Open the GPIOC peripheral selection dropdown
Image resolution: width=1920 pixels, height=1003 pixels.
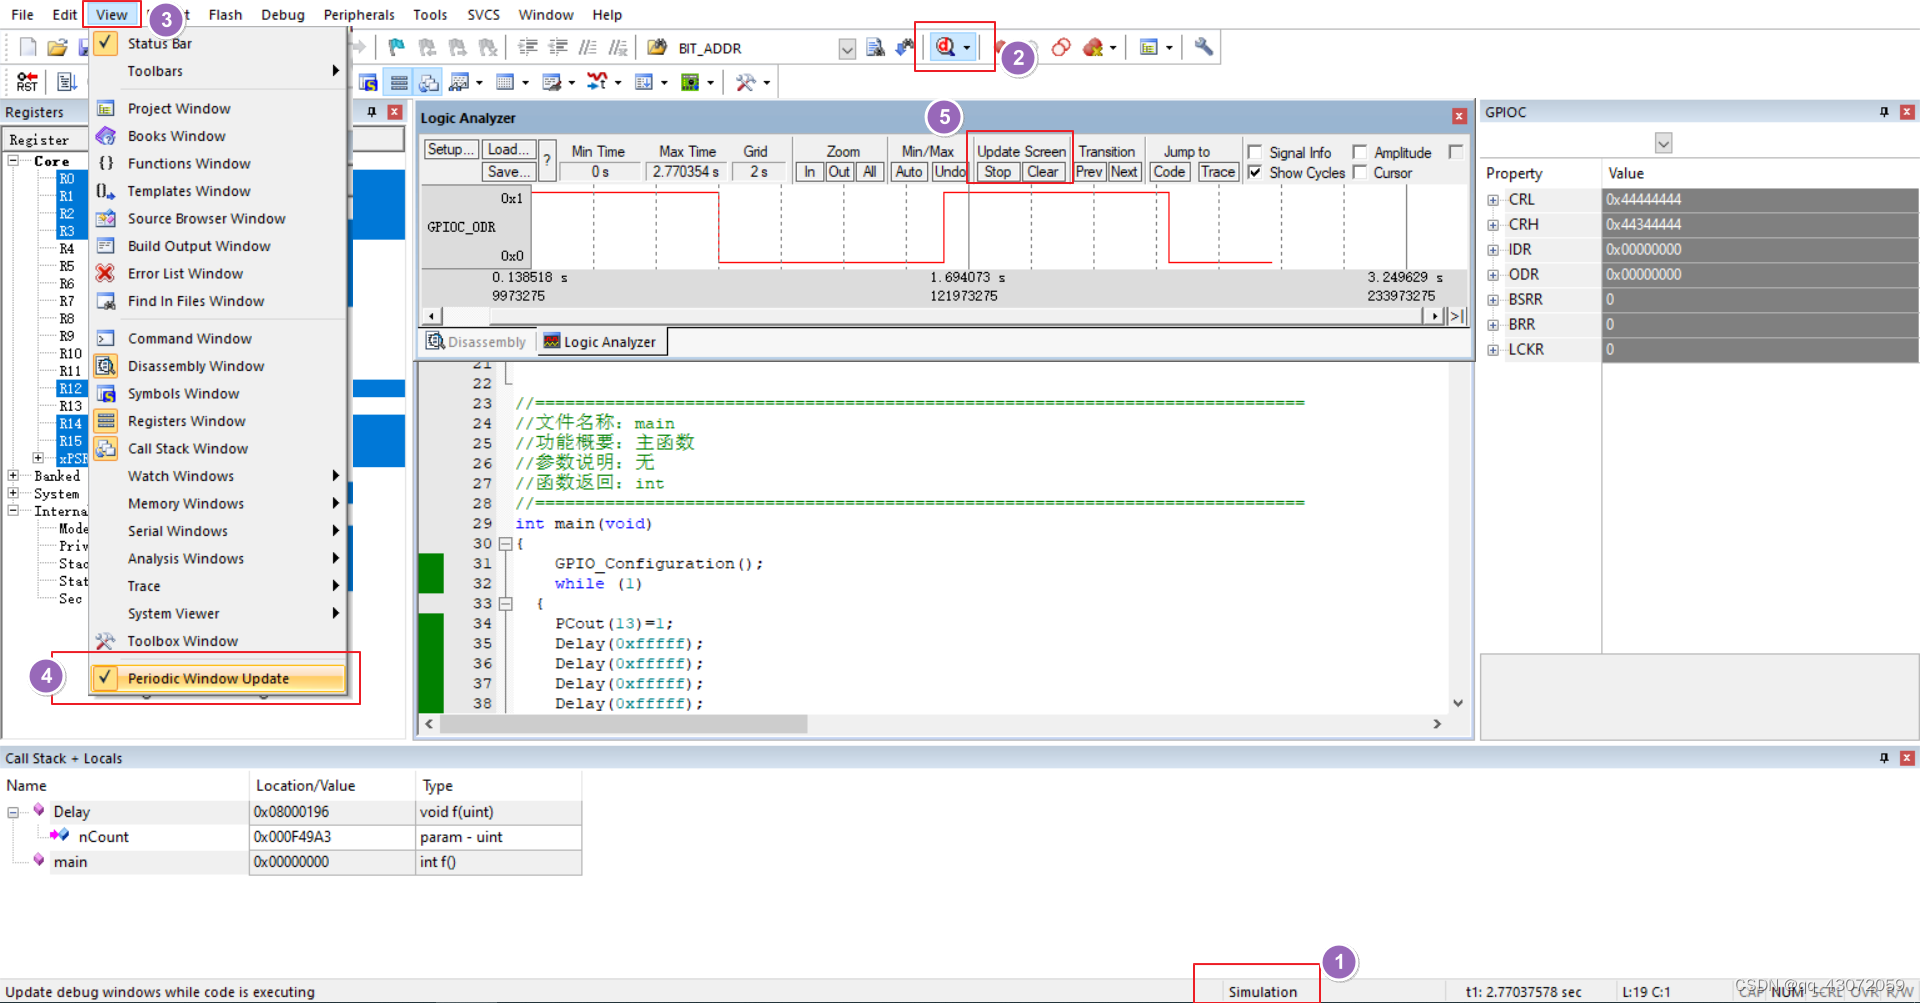click(1663, 143)
